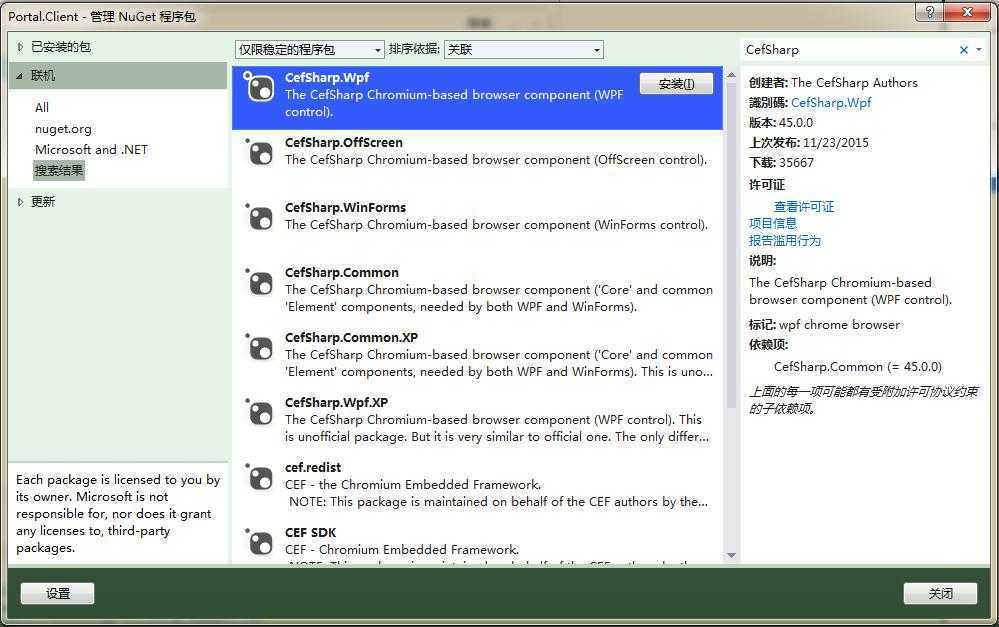Screen dimensions: 999x627
Task: Open the 查看许可证 license link
Action: pos(803,206)
